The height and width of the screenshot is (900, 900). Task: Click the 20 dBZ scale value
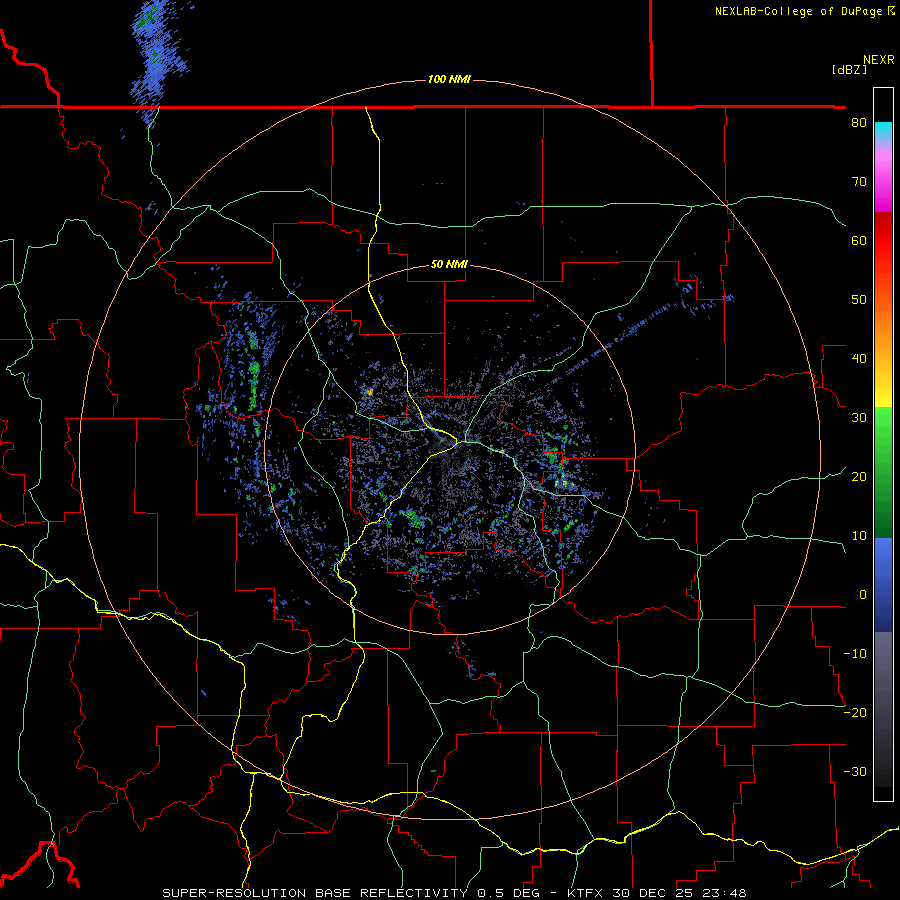pyautogui.click(x=859, y=476)
